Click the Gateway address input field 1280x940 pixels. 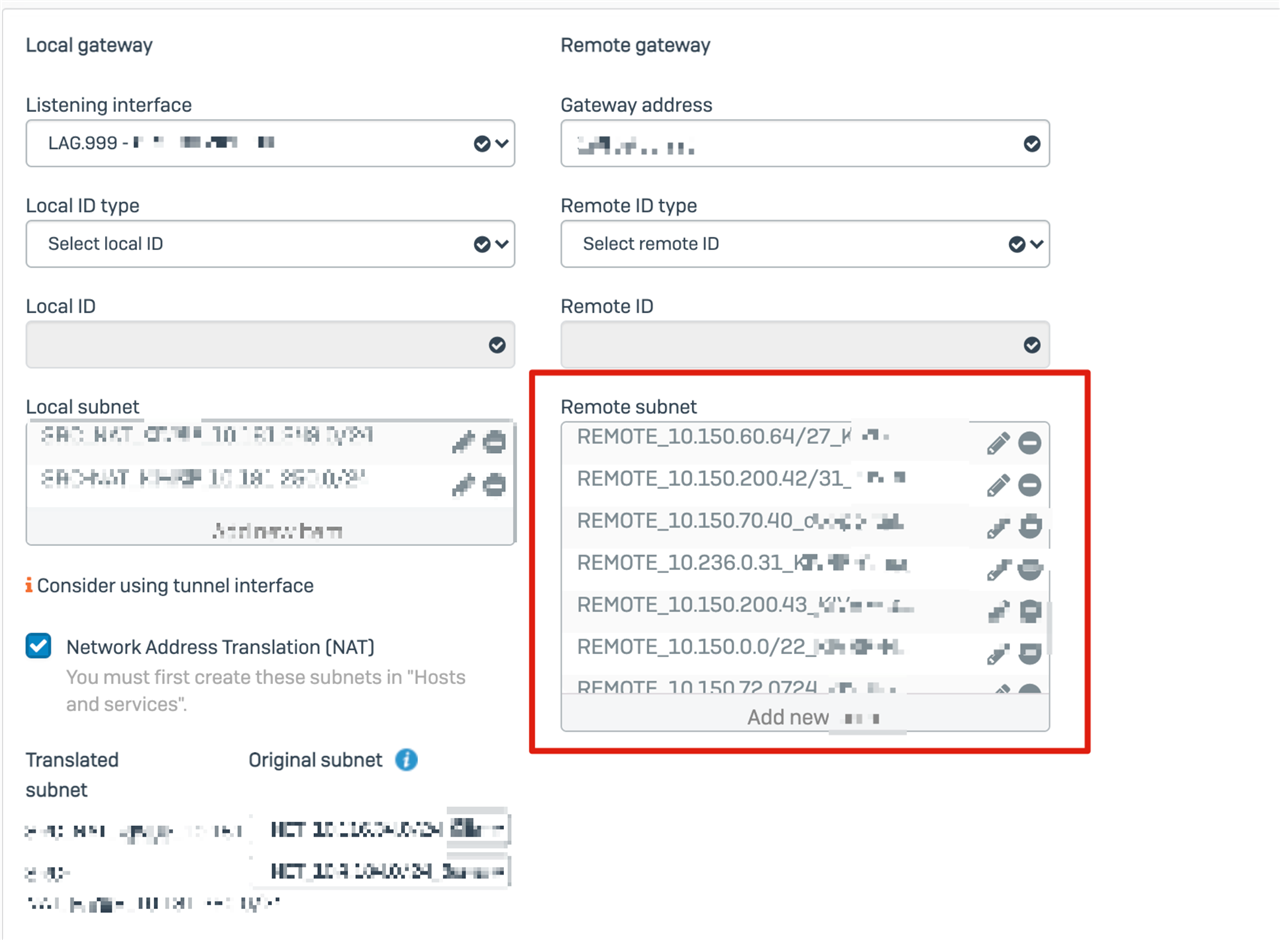click(805, 143)
